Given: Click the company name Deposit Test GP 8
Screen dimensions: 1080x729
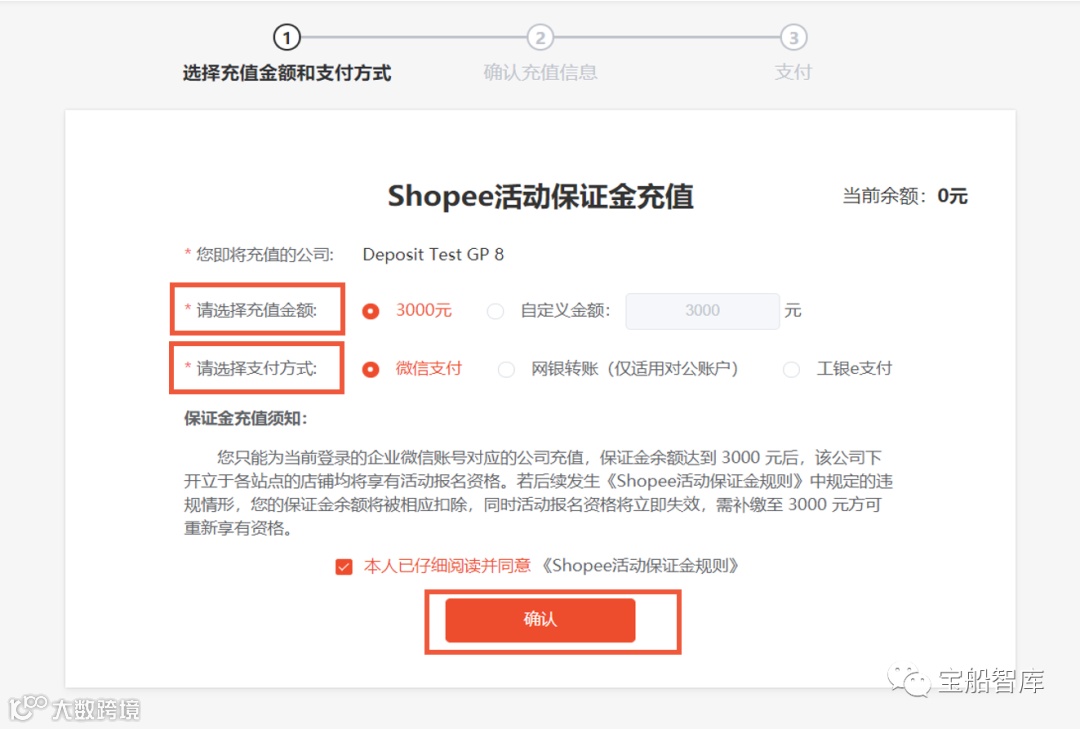Looking at the screenshot, I should [433, 254].
